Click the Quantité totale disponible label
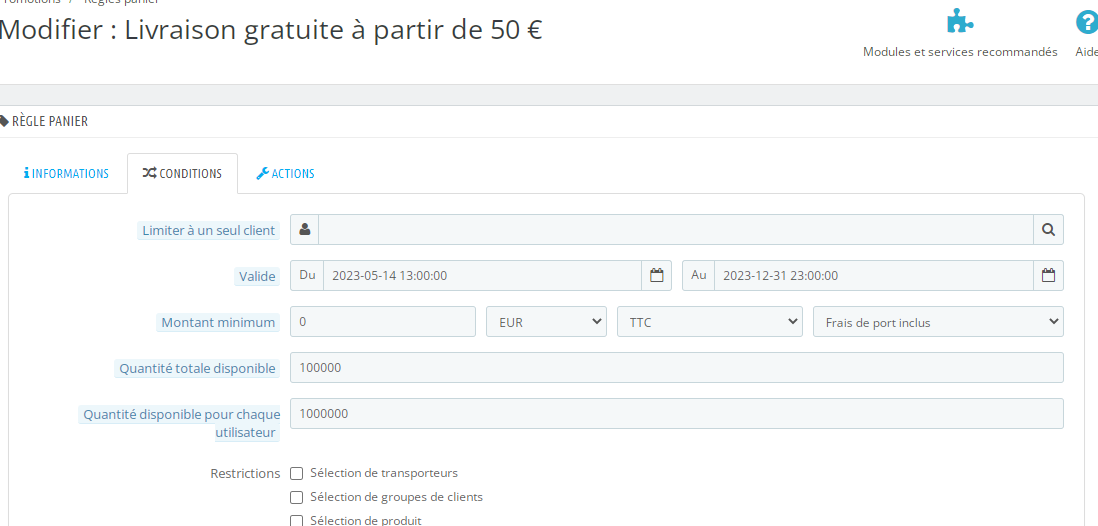 [x=197, y=368]
